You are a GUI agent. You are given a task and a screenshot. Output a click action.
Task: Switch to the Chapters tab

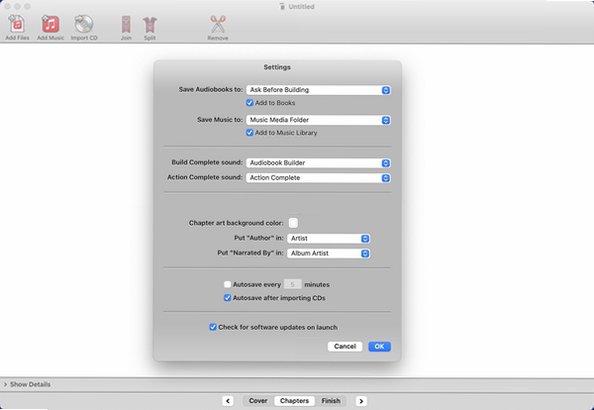[294, 401]
